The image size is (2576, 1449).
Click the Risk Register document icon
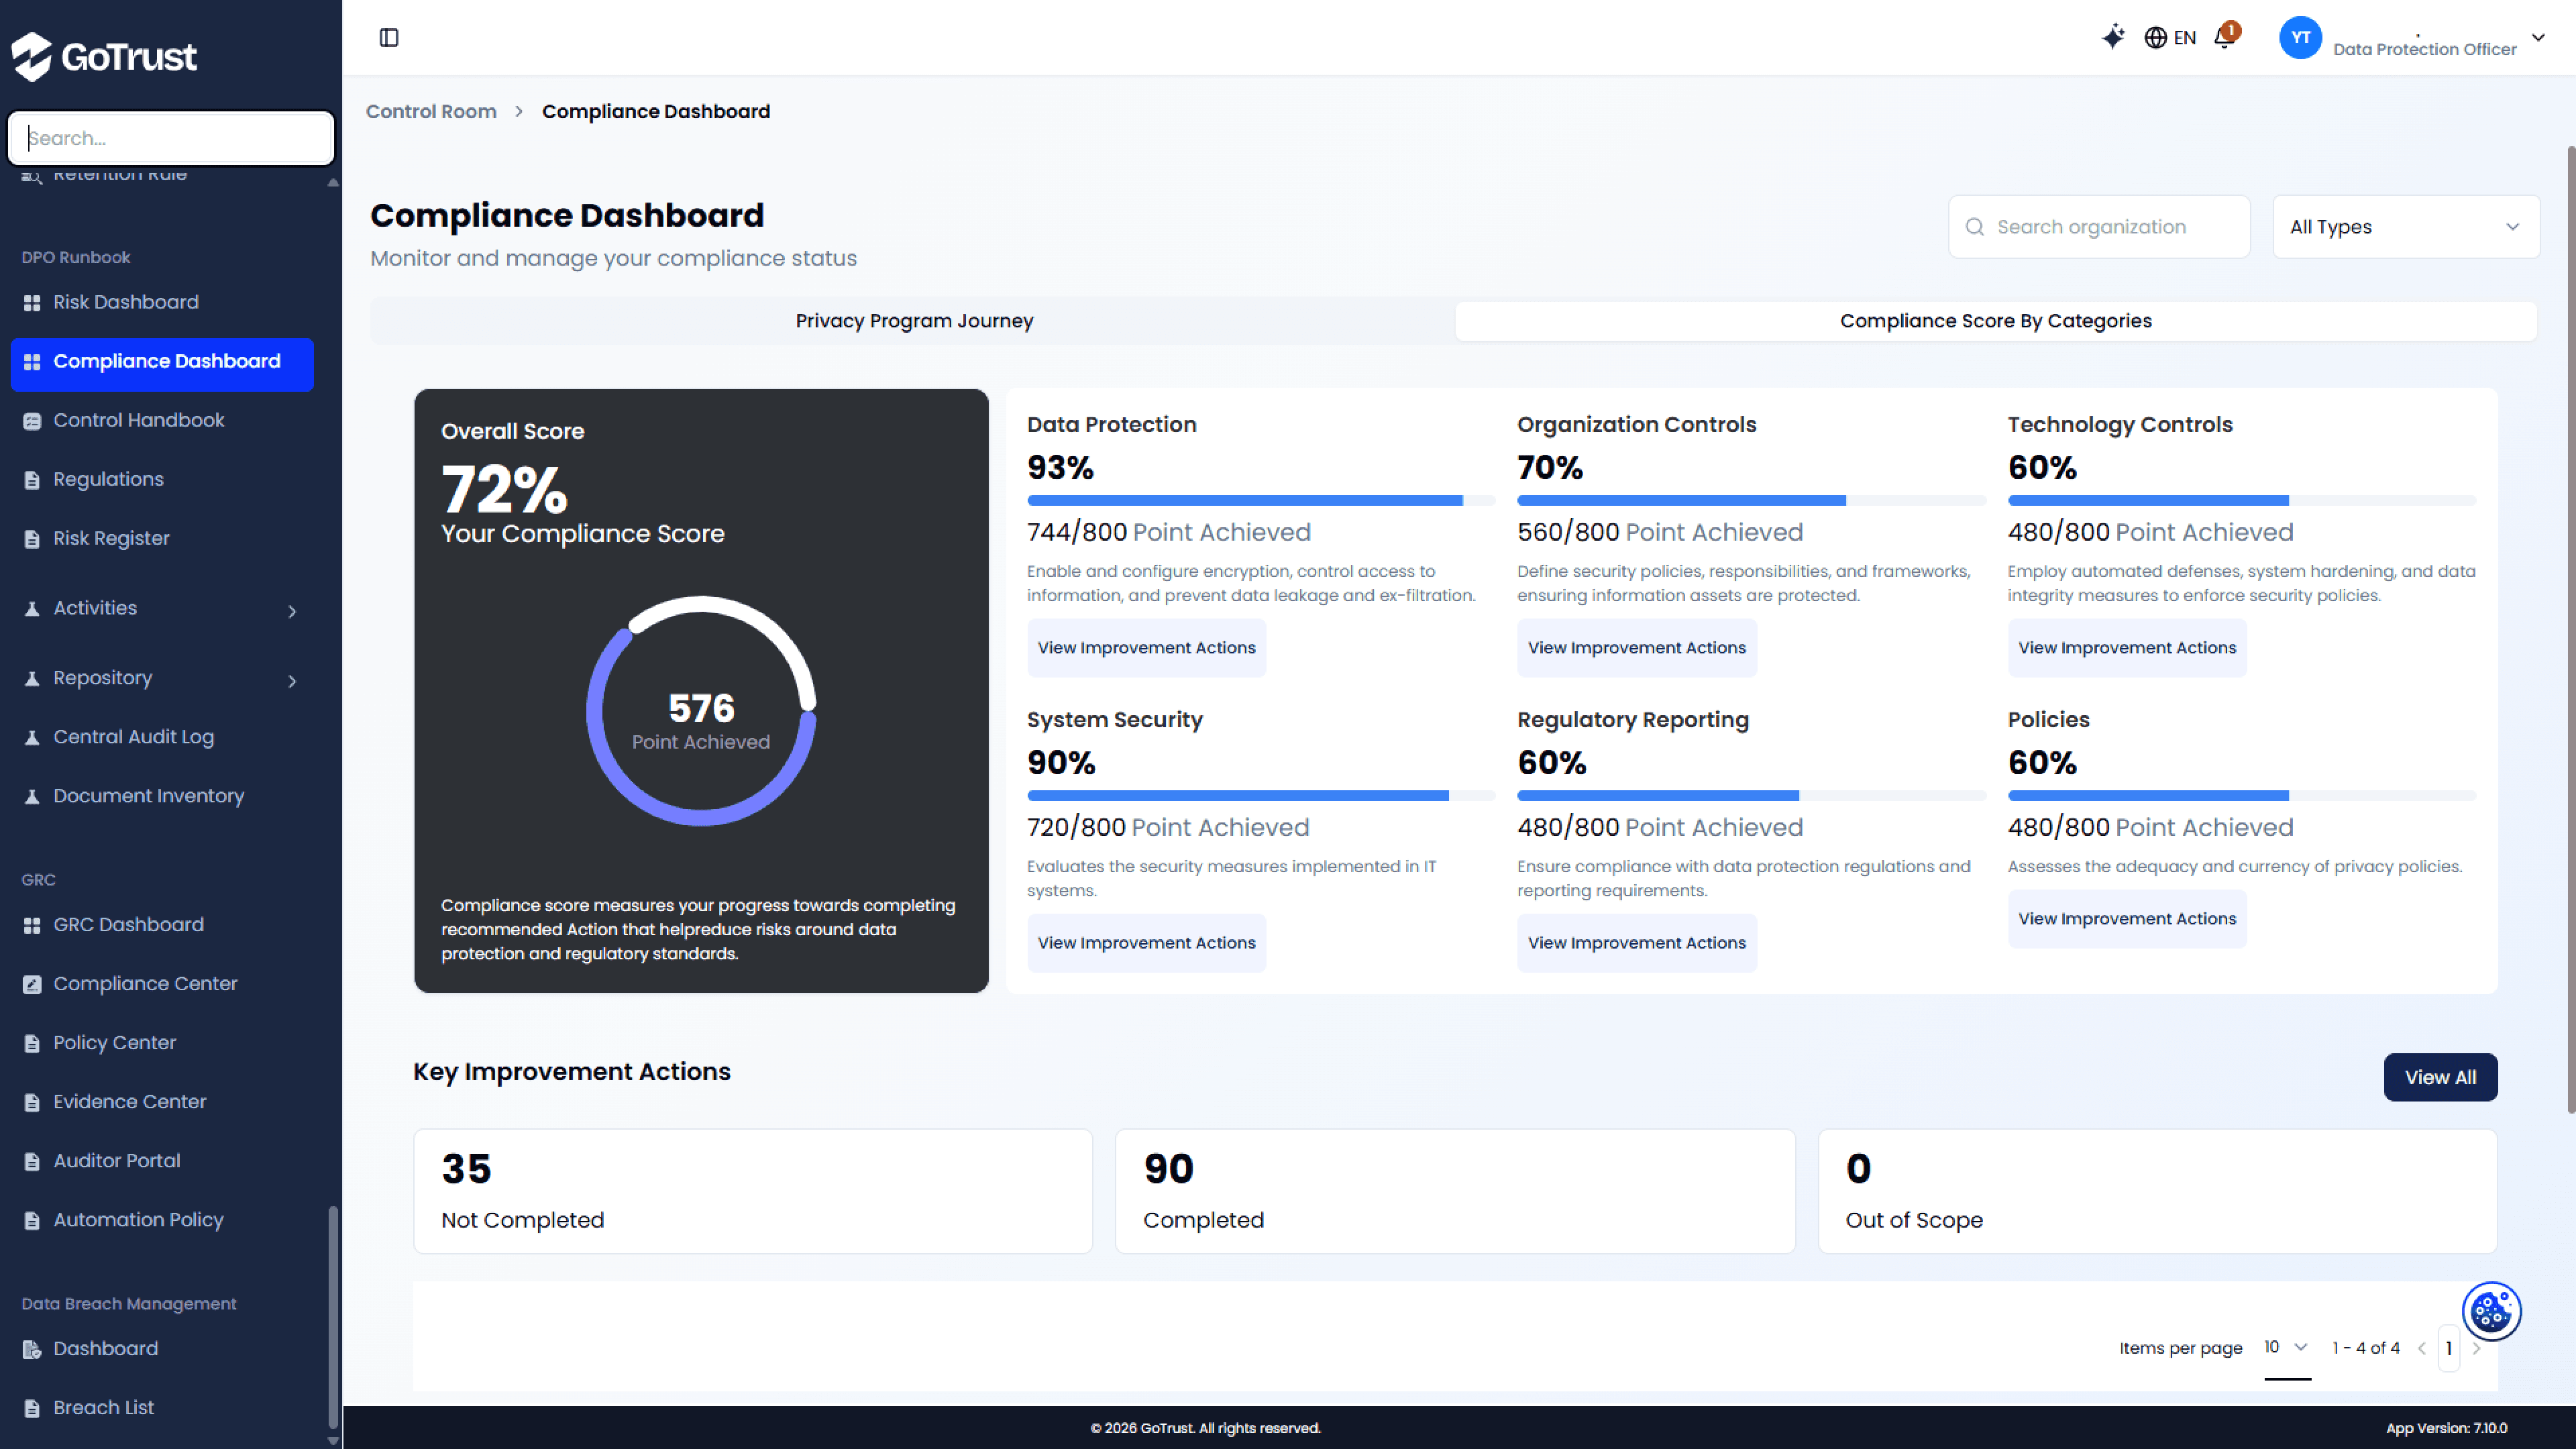click(x=32, y=539)
